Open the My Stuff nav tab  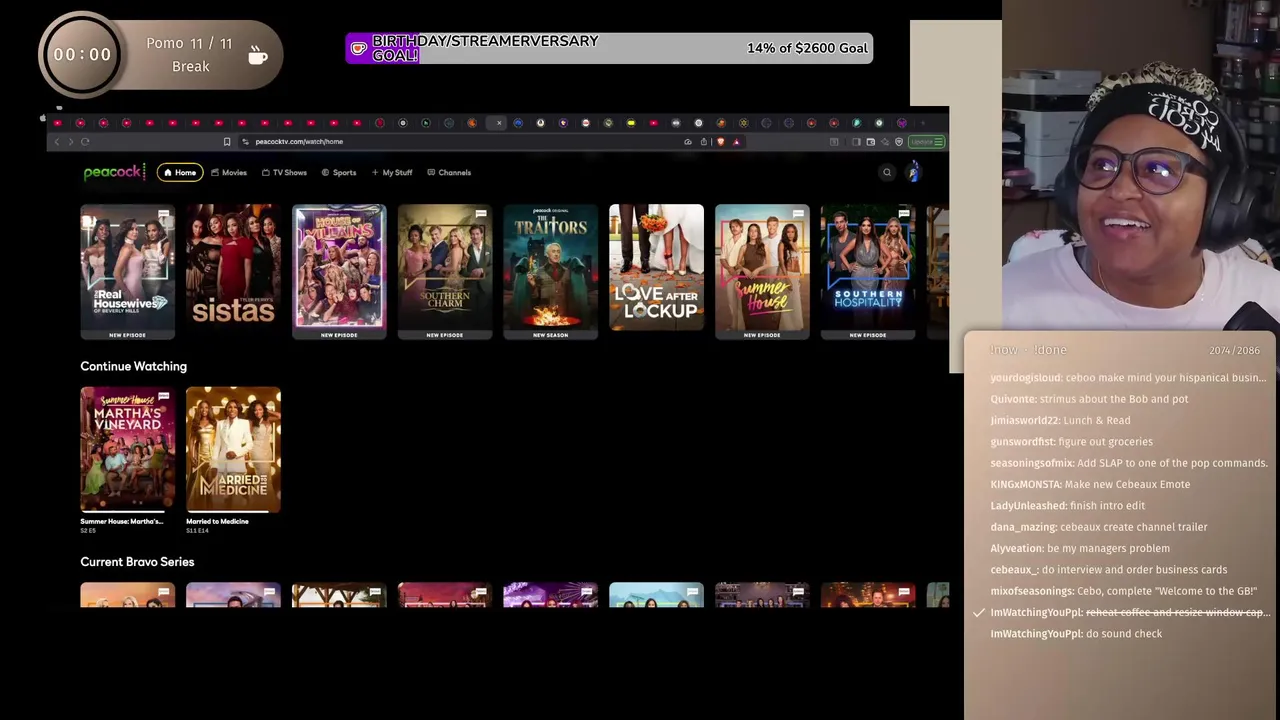392,173
